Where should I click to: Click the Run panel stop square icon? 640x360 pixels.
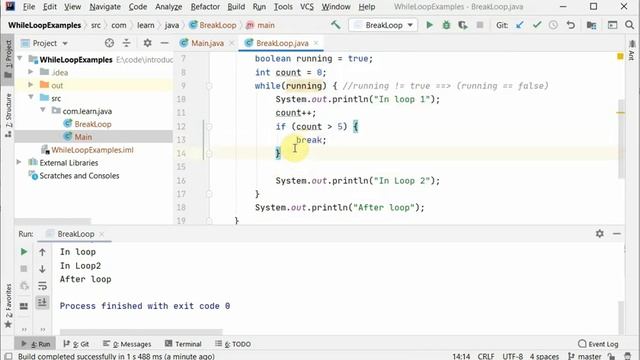[24, 269]
